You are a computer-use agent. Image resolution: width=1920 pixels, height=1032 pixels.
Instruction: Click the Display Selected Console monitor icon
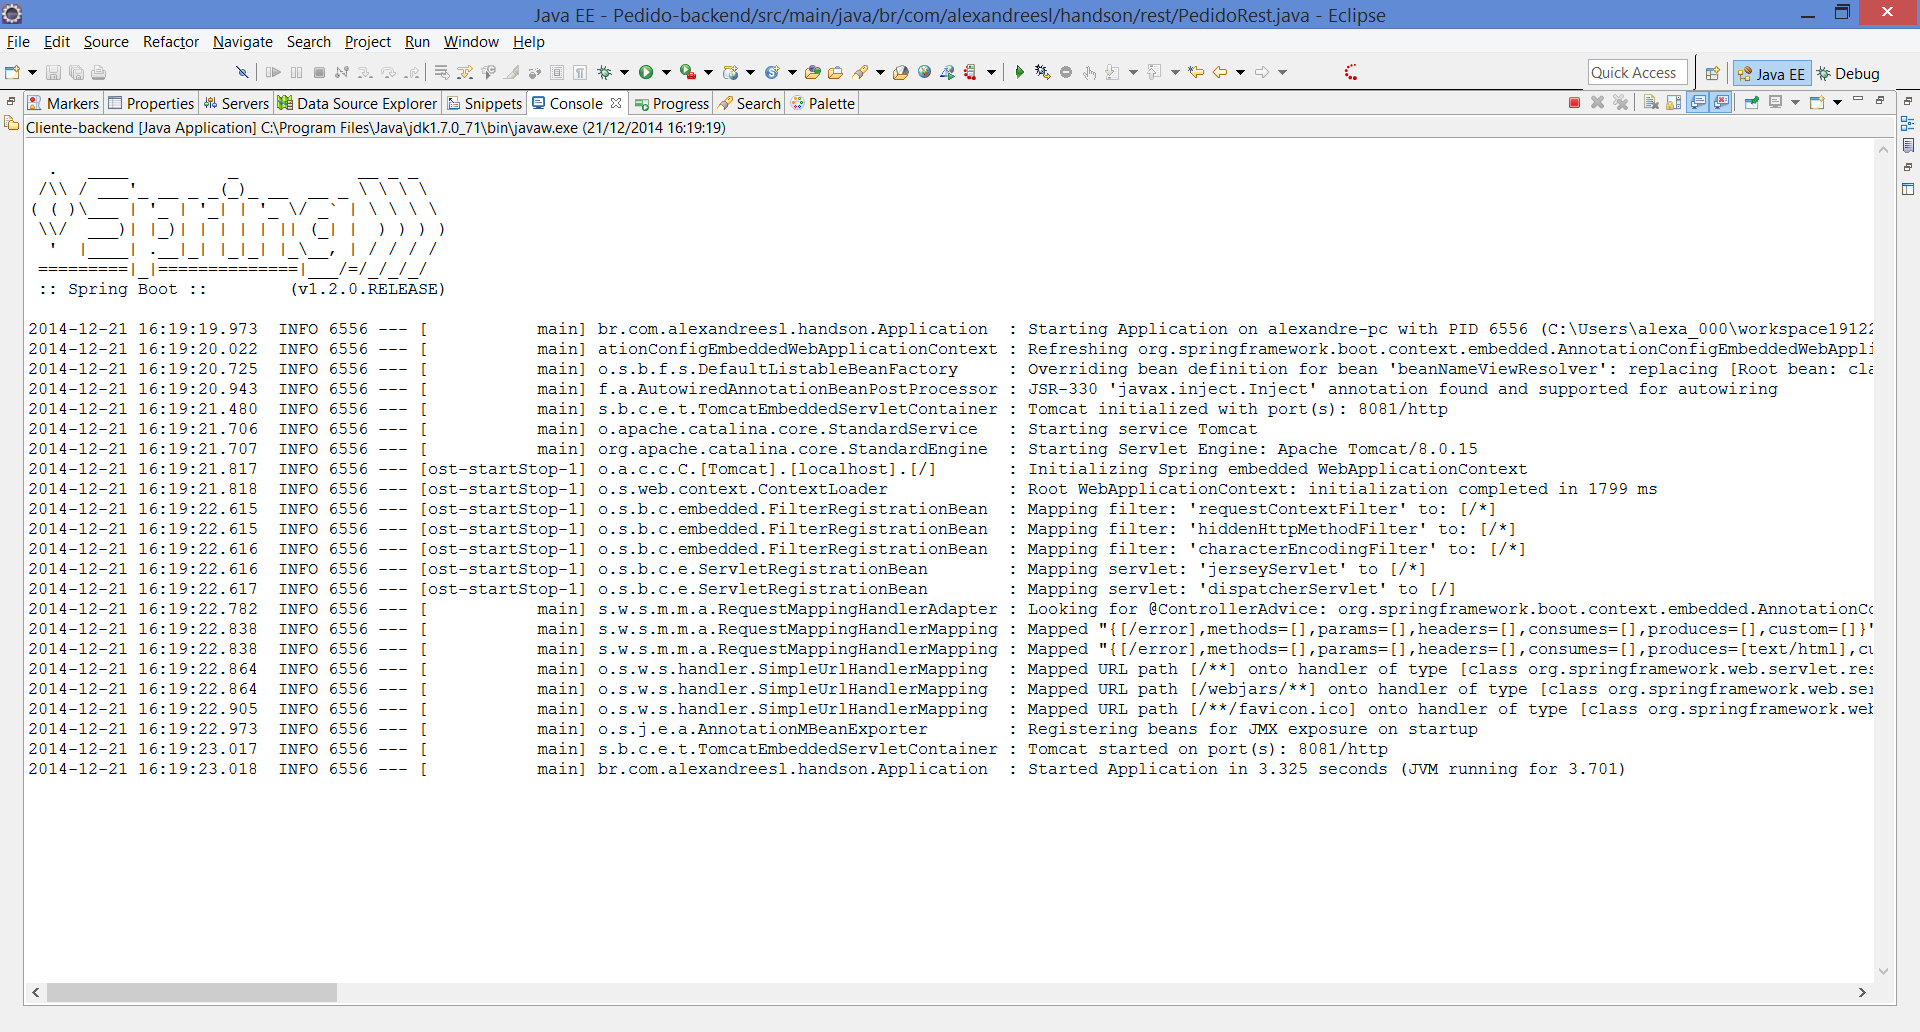tap(1775, 102)
